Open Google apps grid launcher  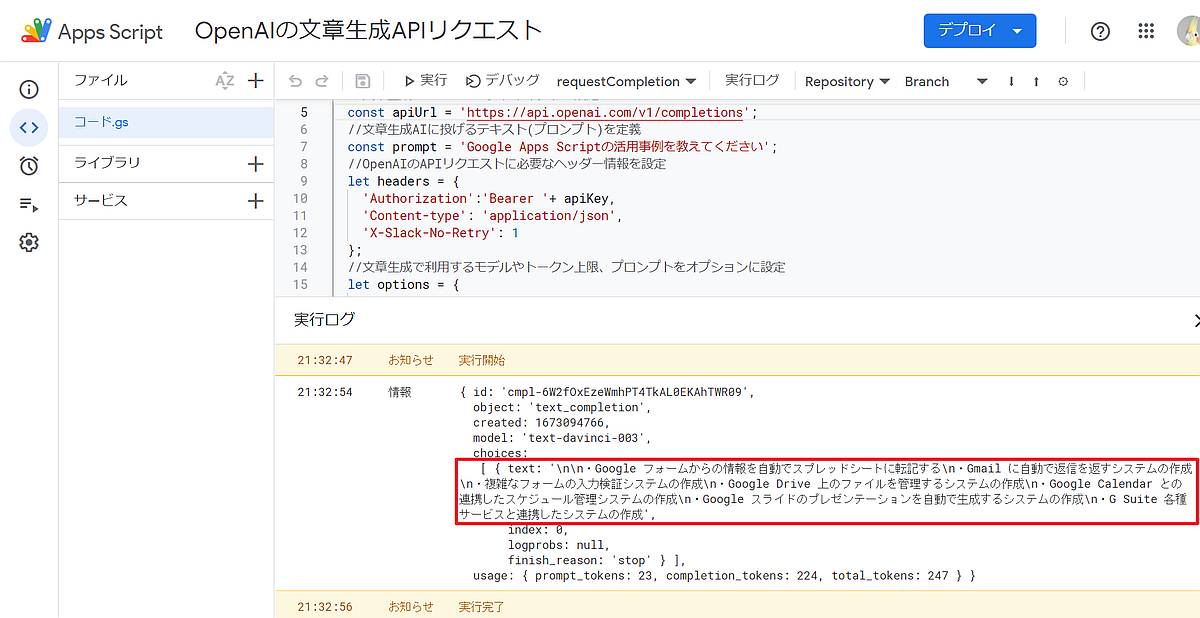1146,31
